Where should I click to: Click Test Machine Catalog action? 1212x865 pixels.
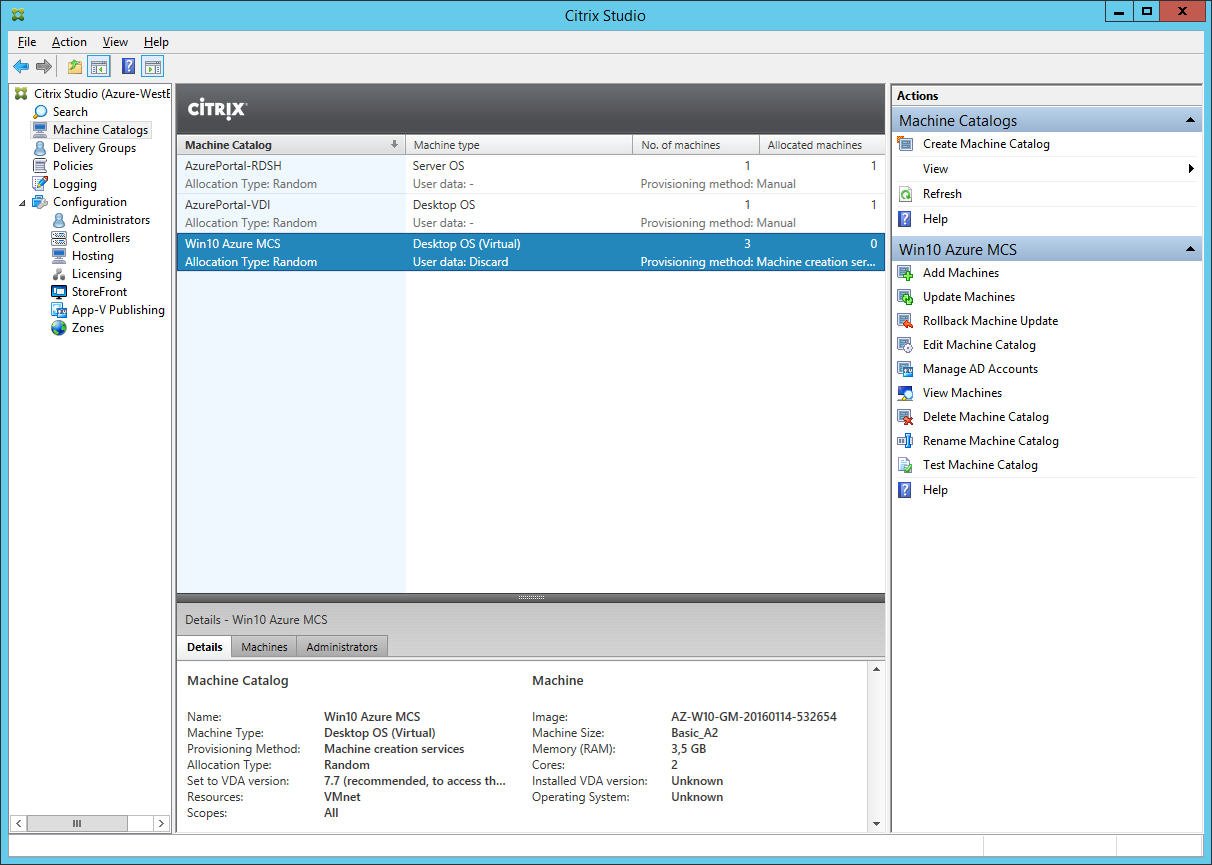point(980,465)
